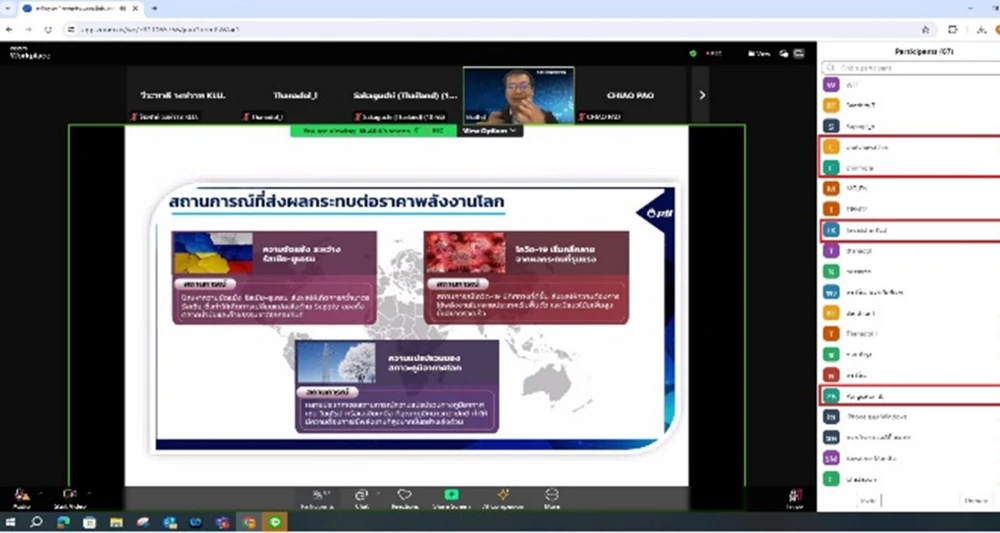Open the More options icon
The width and height of the screenshot is (1000, 533).
(x=552, y=495)
